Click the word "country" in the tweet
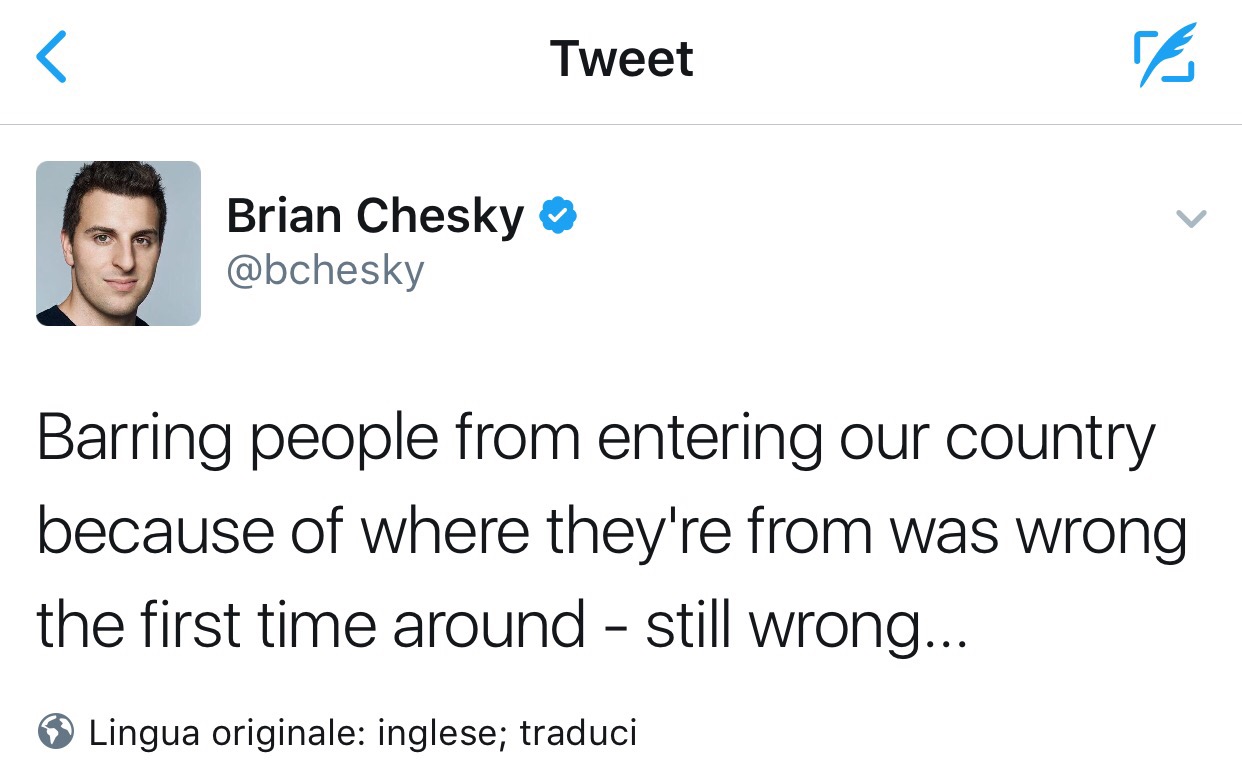 (1050, 440)
